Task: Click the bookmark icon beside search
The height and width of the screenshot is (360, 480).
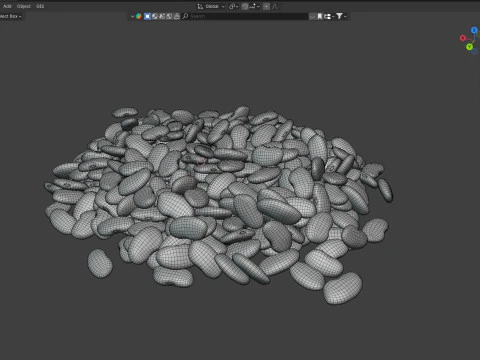Action: [x=320, y=16]
